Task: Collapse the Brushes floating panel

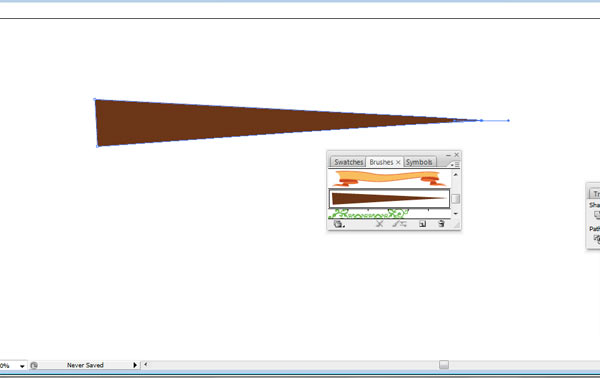Action: tap(448, 155)
